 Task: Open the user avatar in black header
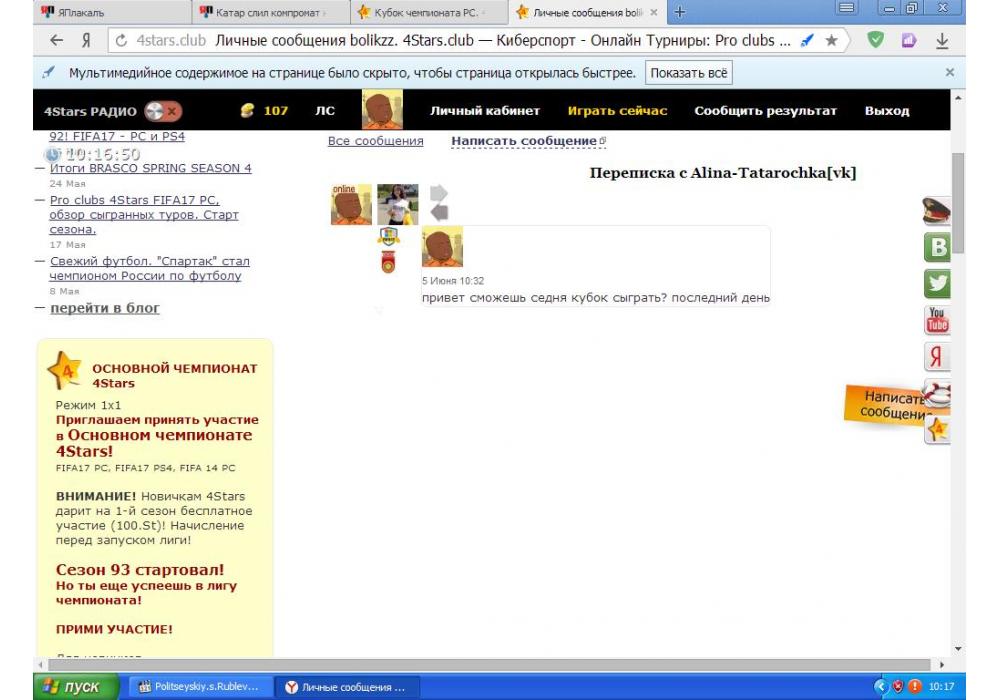coord(382,110)
